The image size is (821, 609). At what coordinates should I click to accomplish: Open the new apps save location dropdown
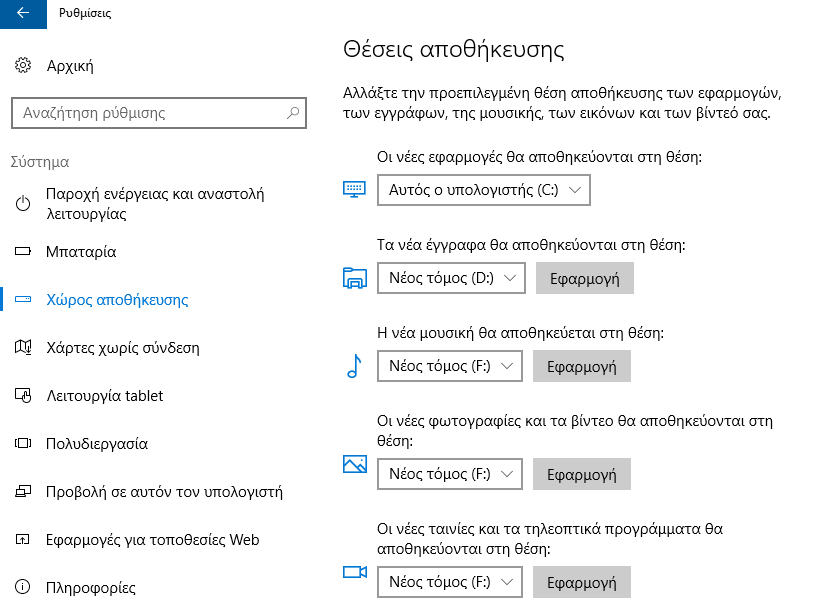coord(484,190)
